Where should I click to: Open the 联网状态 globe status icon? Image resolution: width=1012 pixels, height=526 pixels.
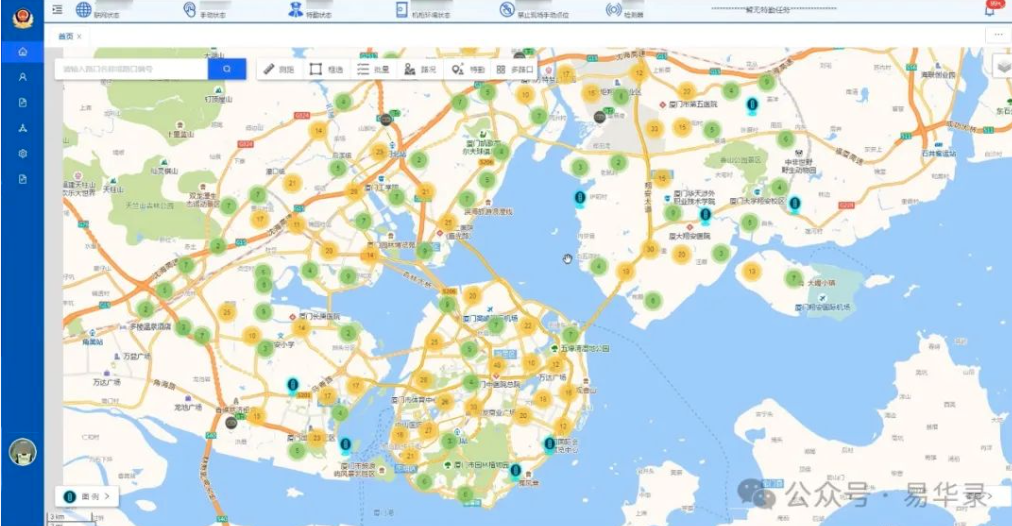(83, 10)
